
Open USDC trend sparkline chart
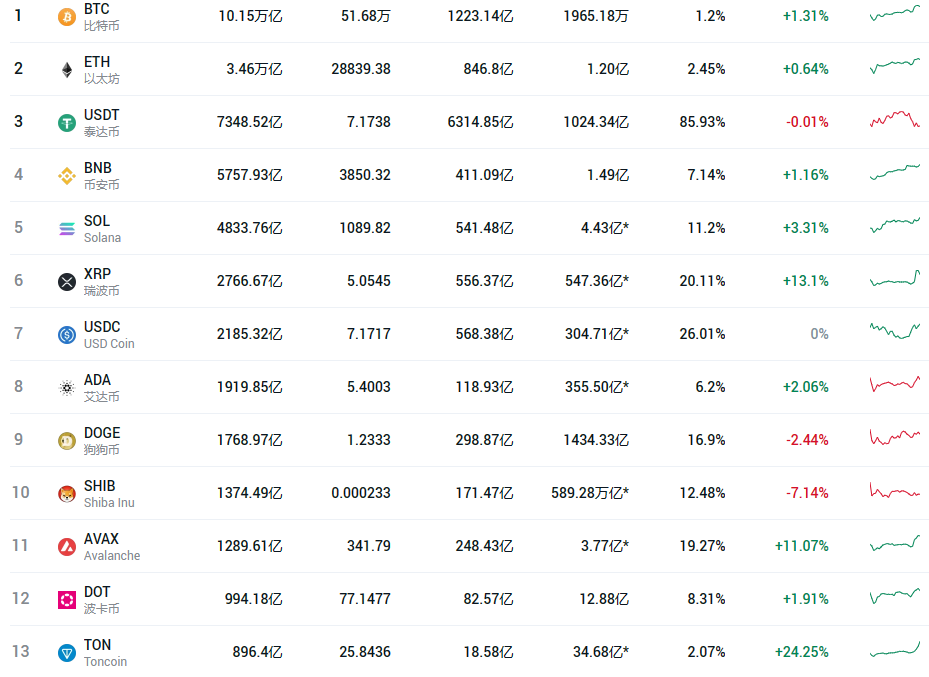(x=895, y=331)
